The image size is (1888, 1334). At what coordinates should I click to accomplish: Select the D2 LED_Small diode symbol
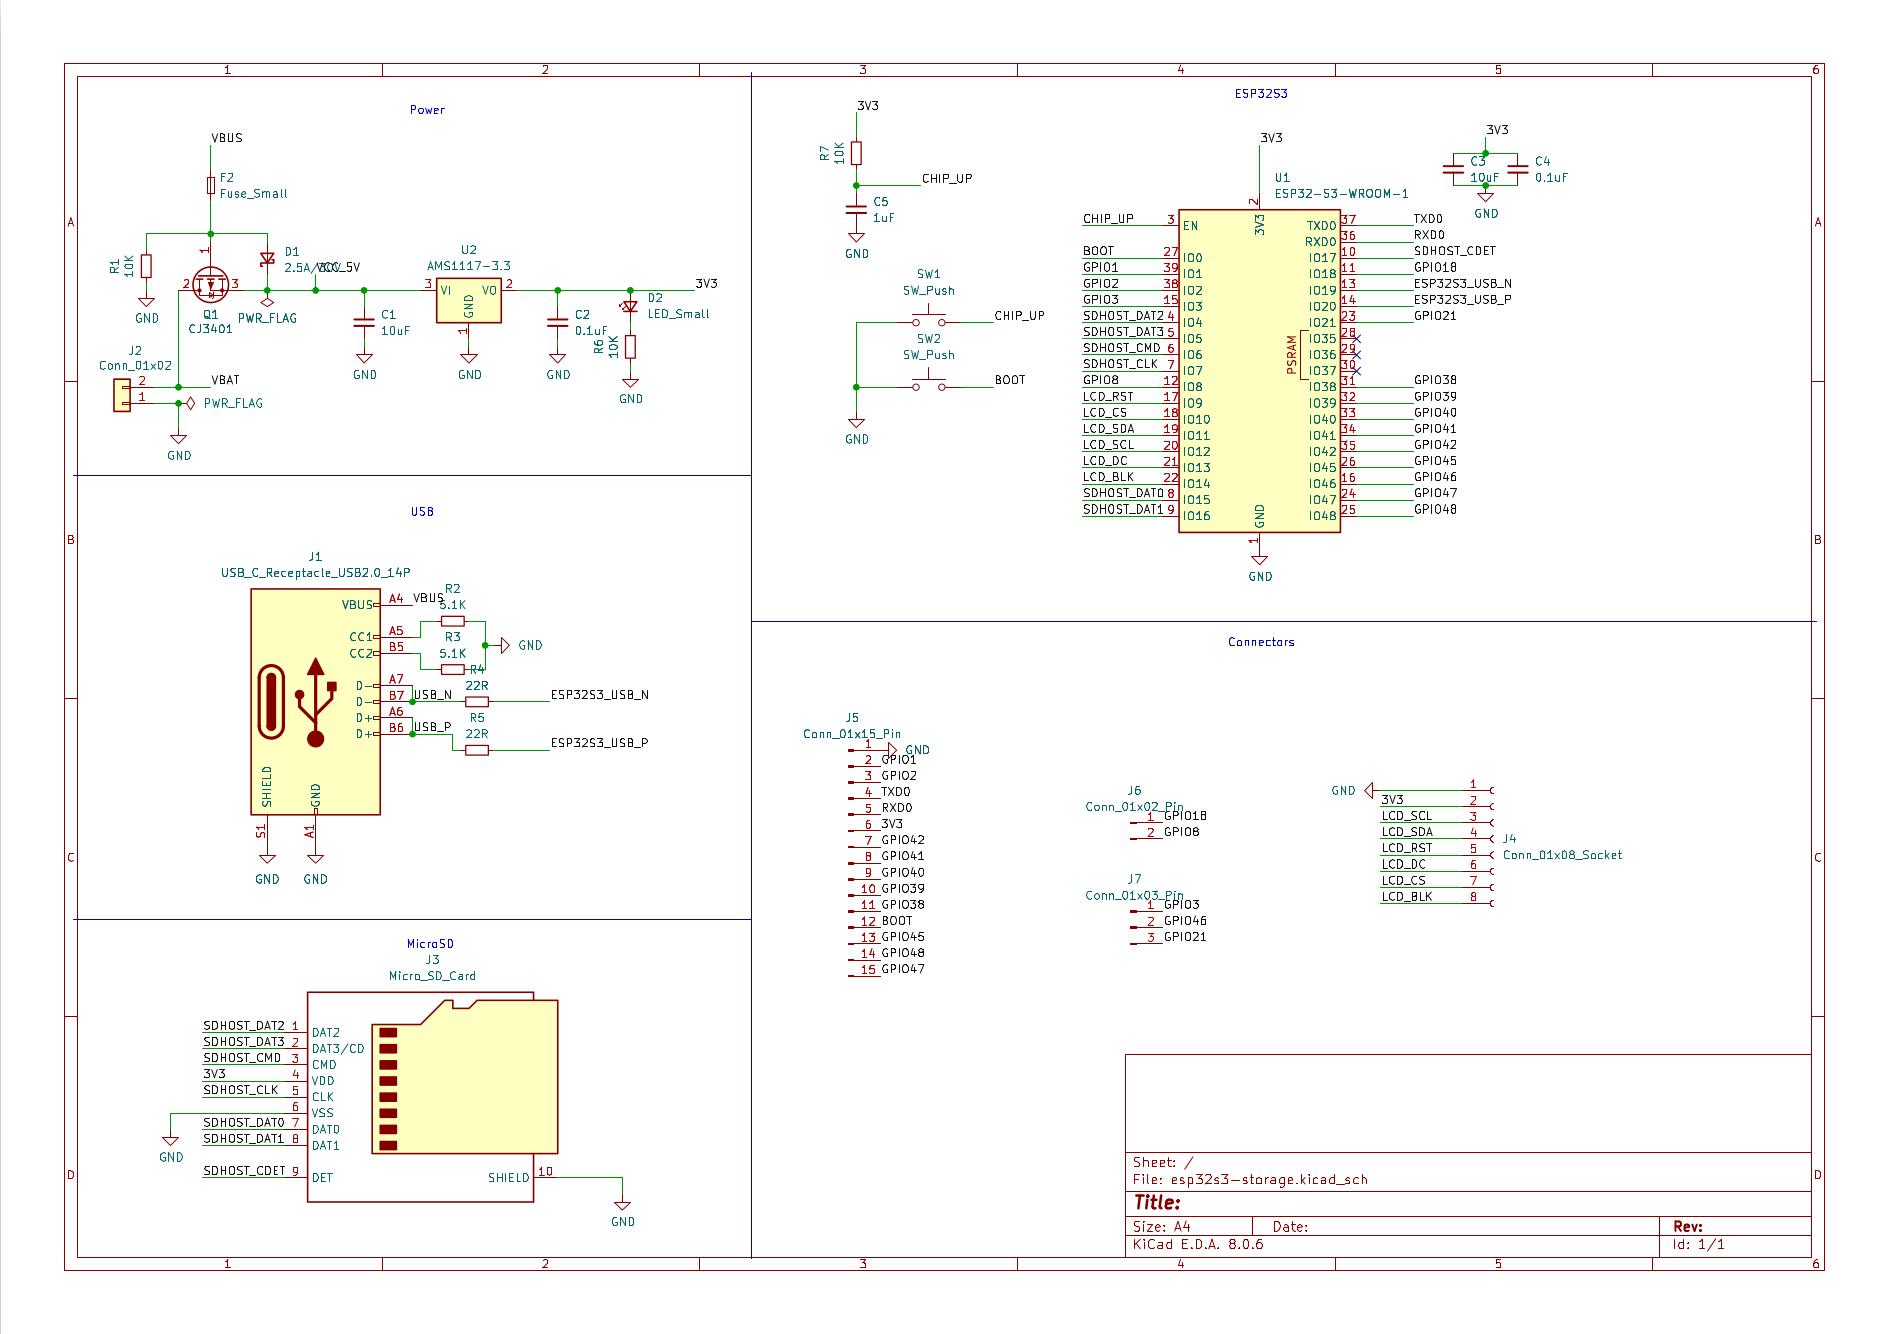(630, 307)
